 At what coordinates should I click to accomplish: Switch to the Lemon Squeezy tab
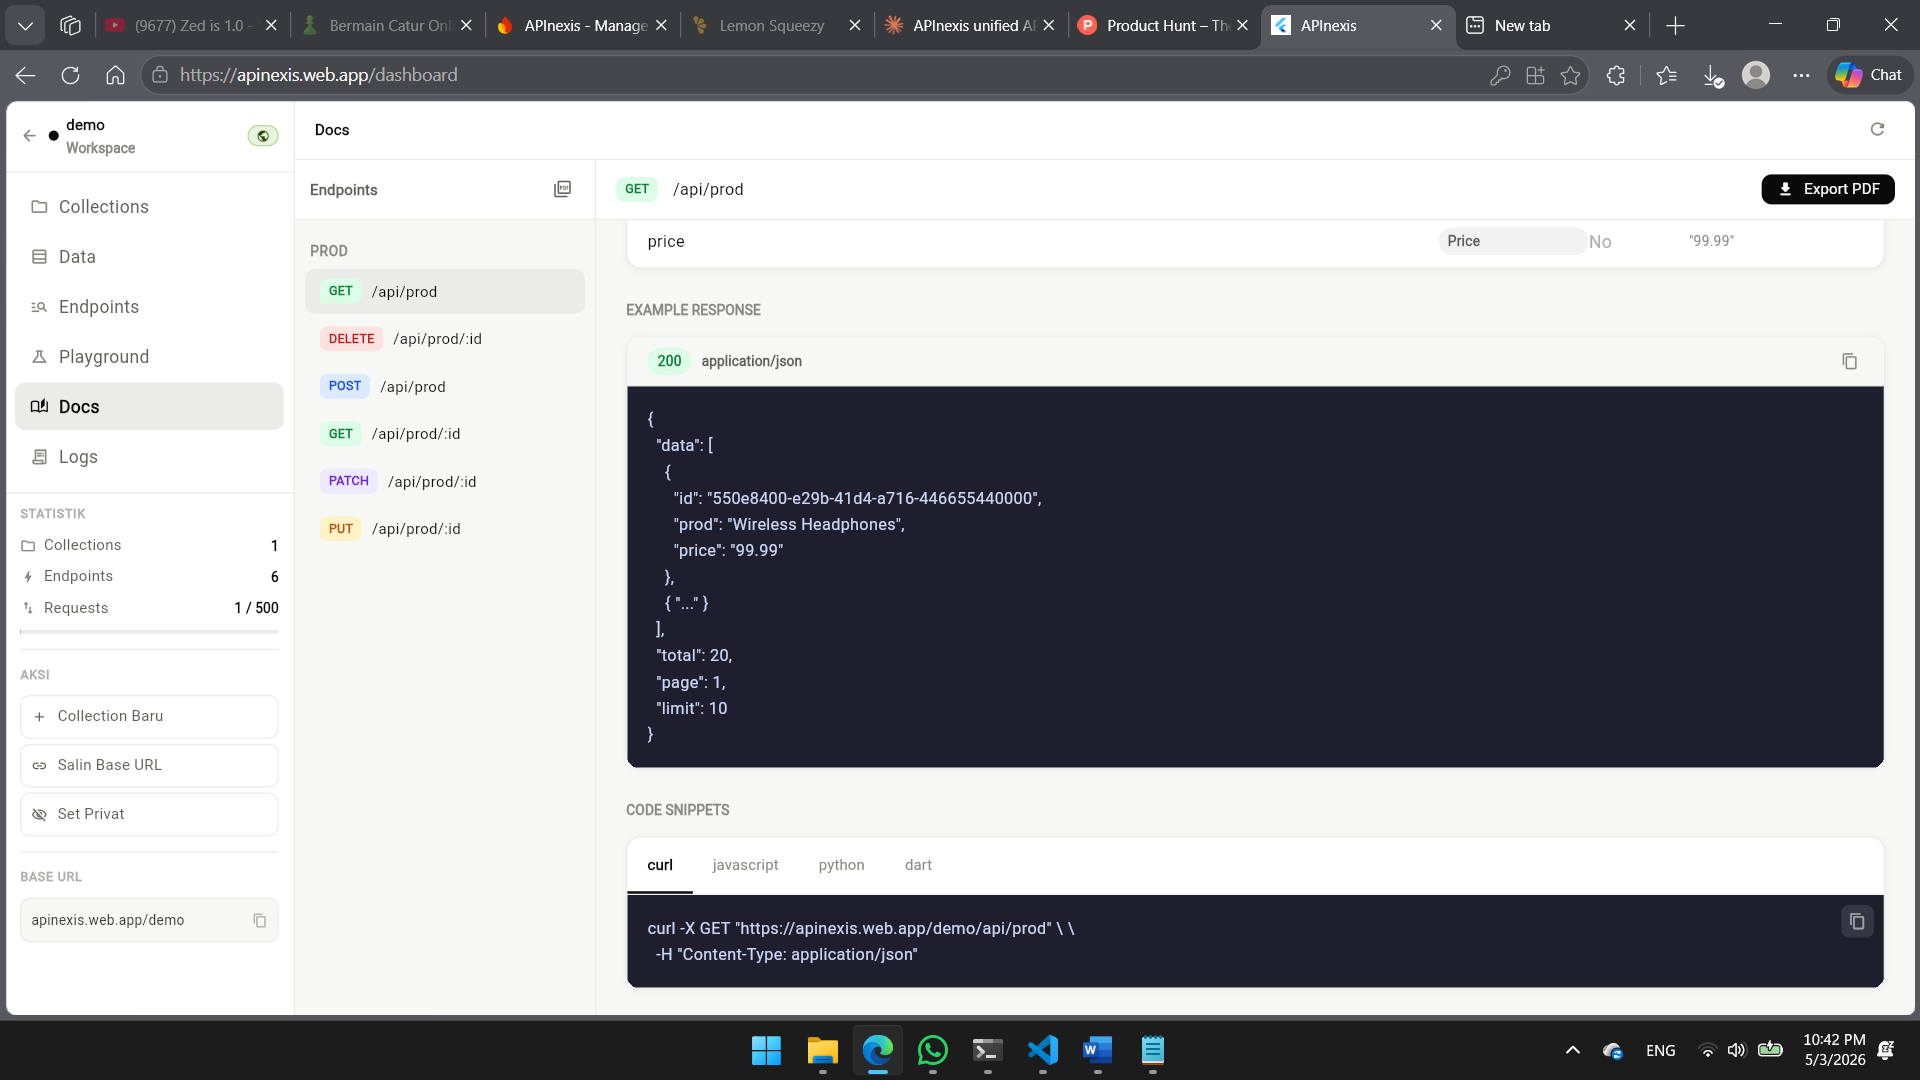775,26
